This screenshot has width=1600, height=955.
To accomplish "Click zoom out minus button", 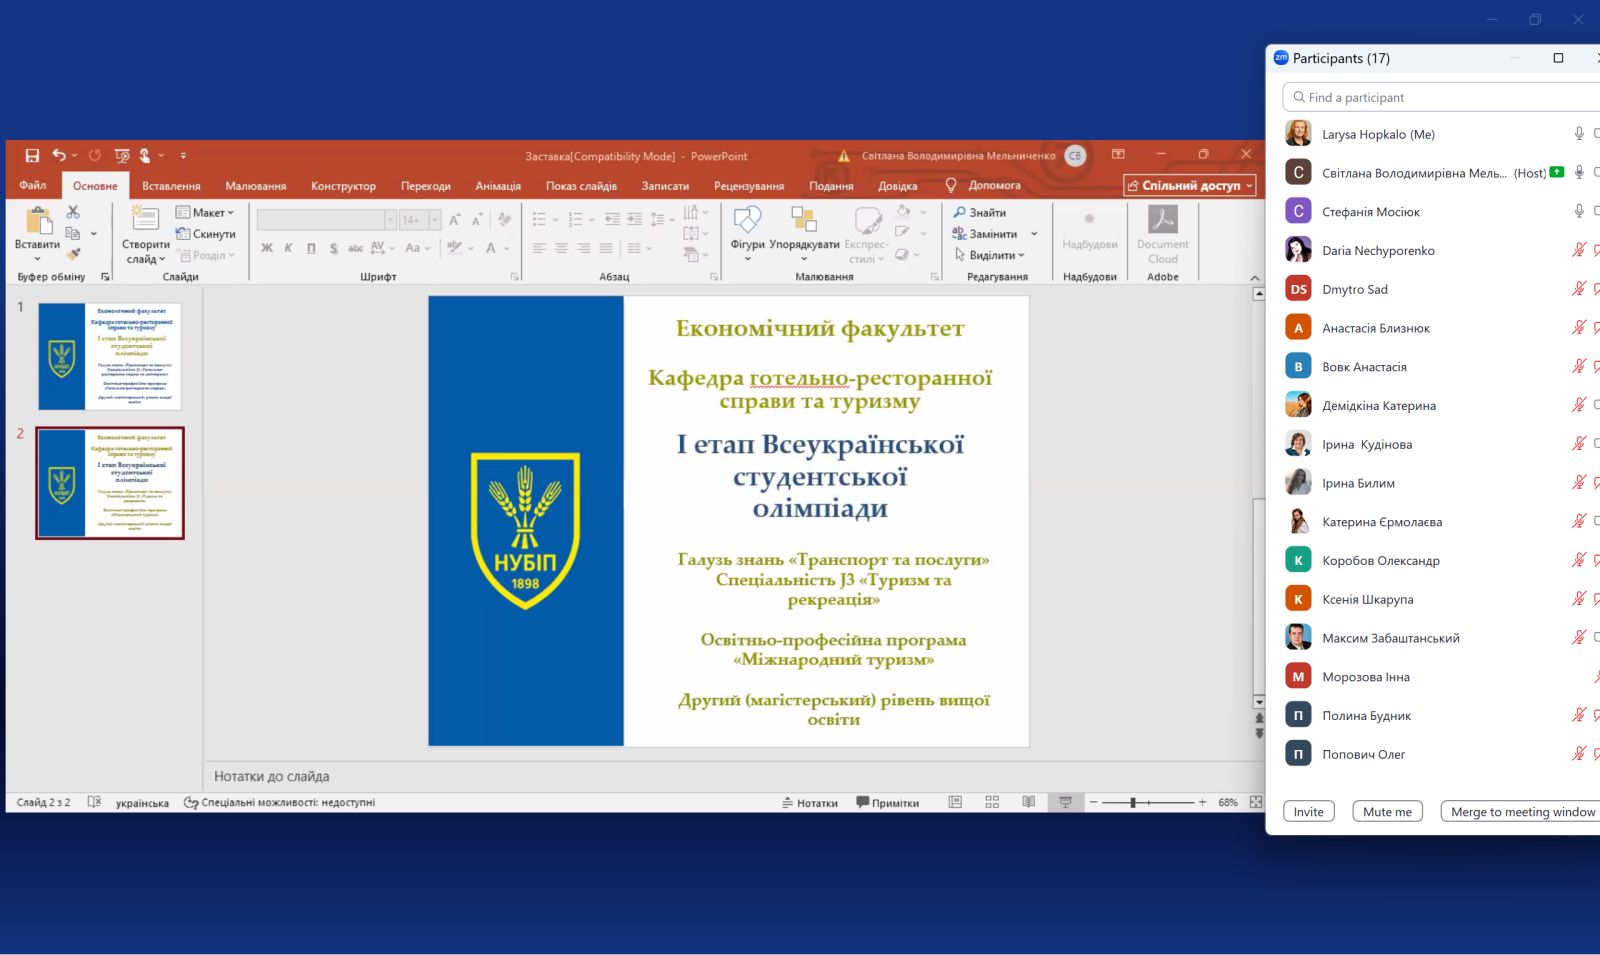I will [x=1093, y=803].
